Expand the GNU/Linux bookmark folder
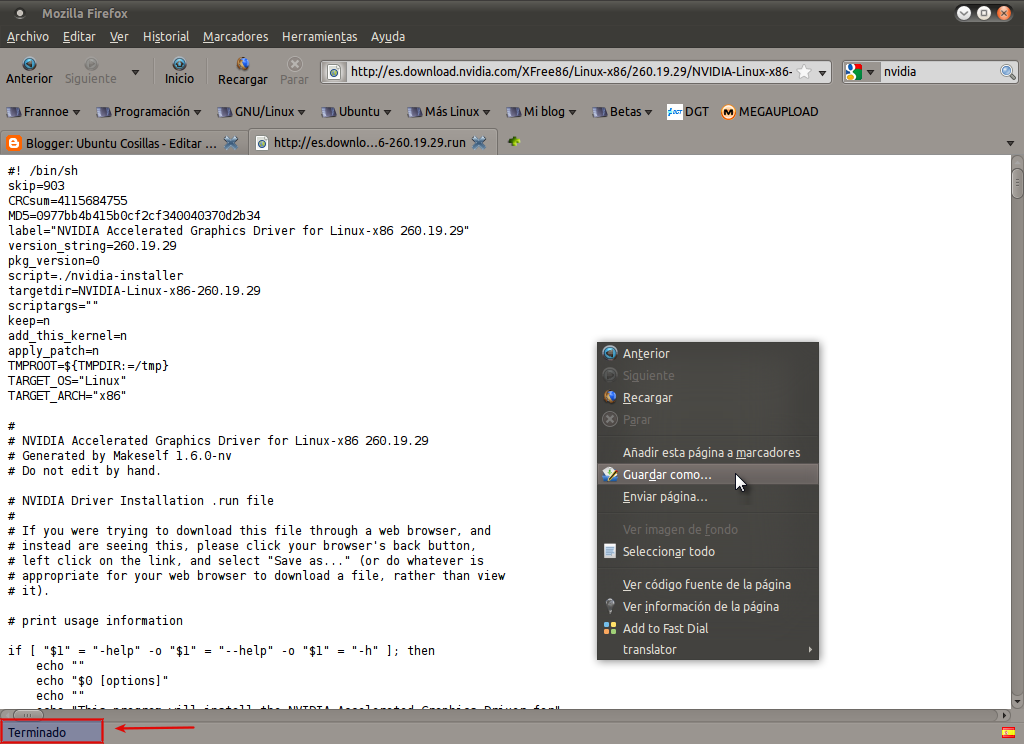 261,112
